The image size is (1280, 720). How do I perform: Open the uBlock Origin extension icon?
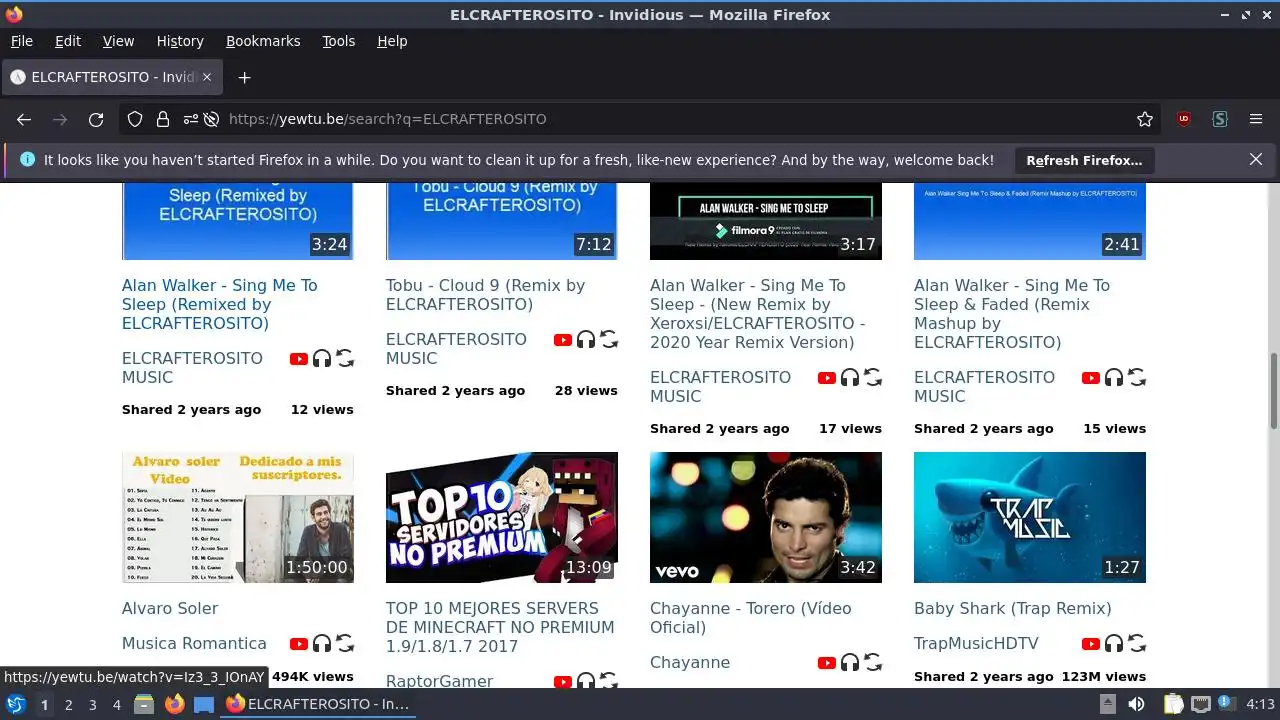pyautogui.click(x=1184, y=119)
